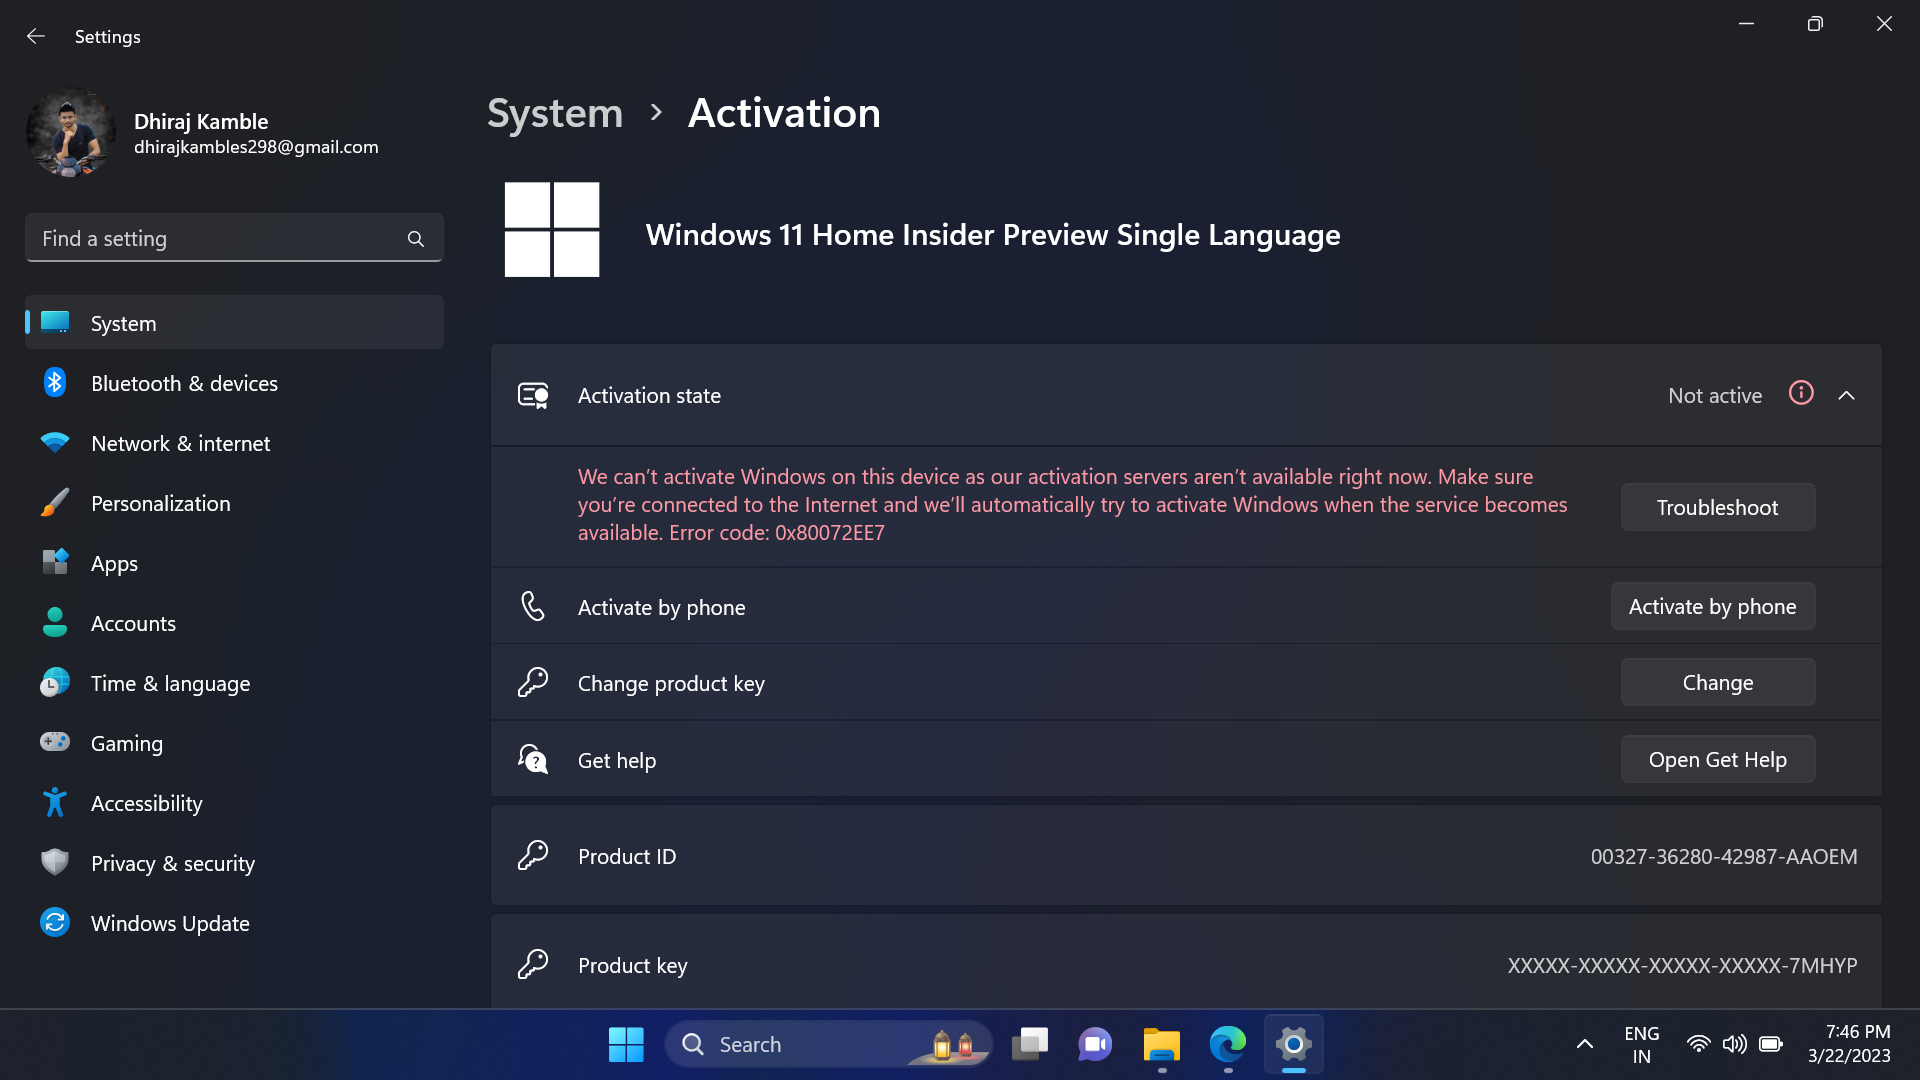The image size is (1920, 1080).
Task: Click the Bluetooth icon in the sidebar
Action: tap(55, 383)
